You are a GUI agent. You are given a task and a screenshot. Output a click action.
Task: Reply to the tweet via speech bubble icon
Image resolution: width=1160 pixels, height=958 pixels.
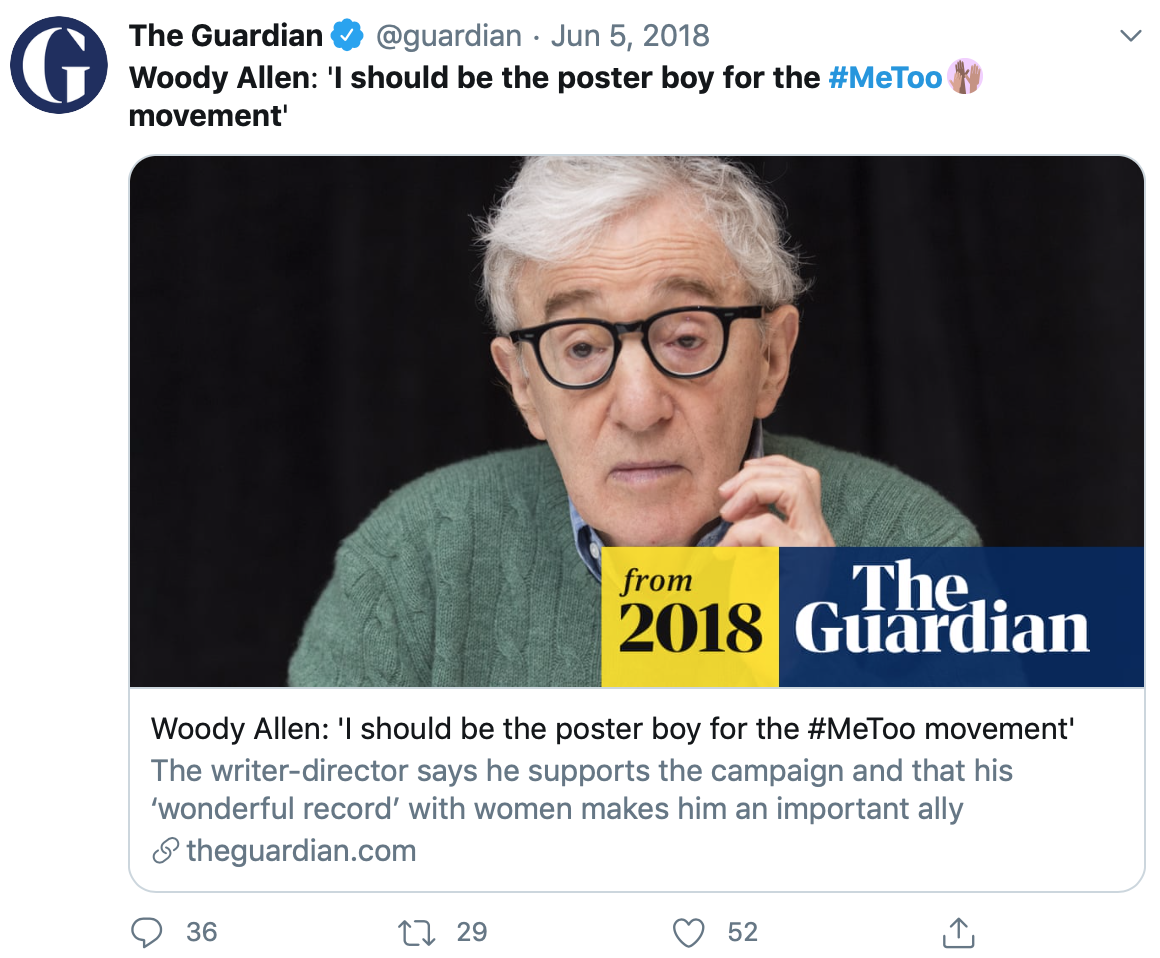tap(147, 932)
